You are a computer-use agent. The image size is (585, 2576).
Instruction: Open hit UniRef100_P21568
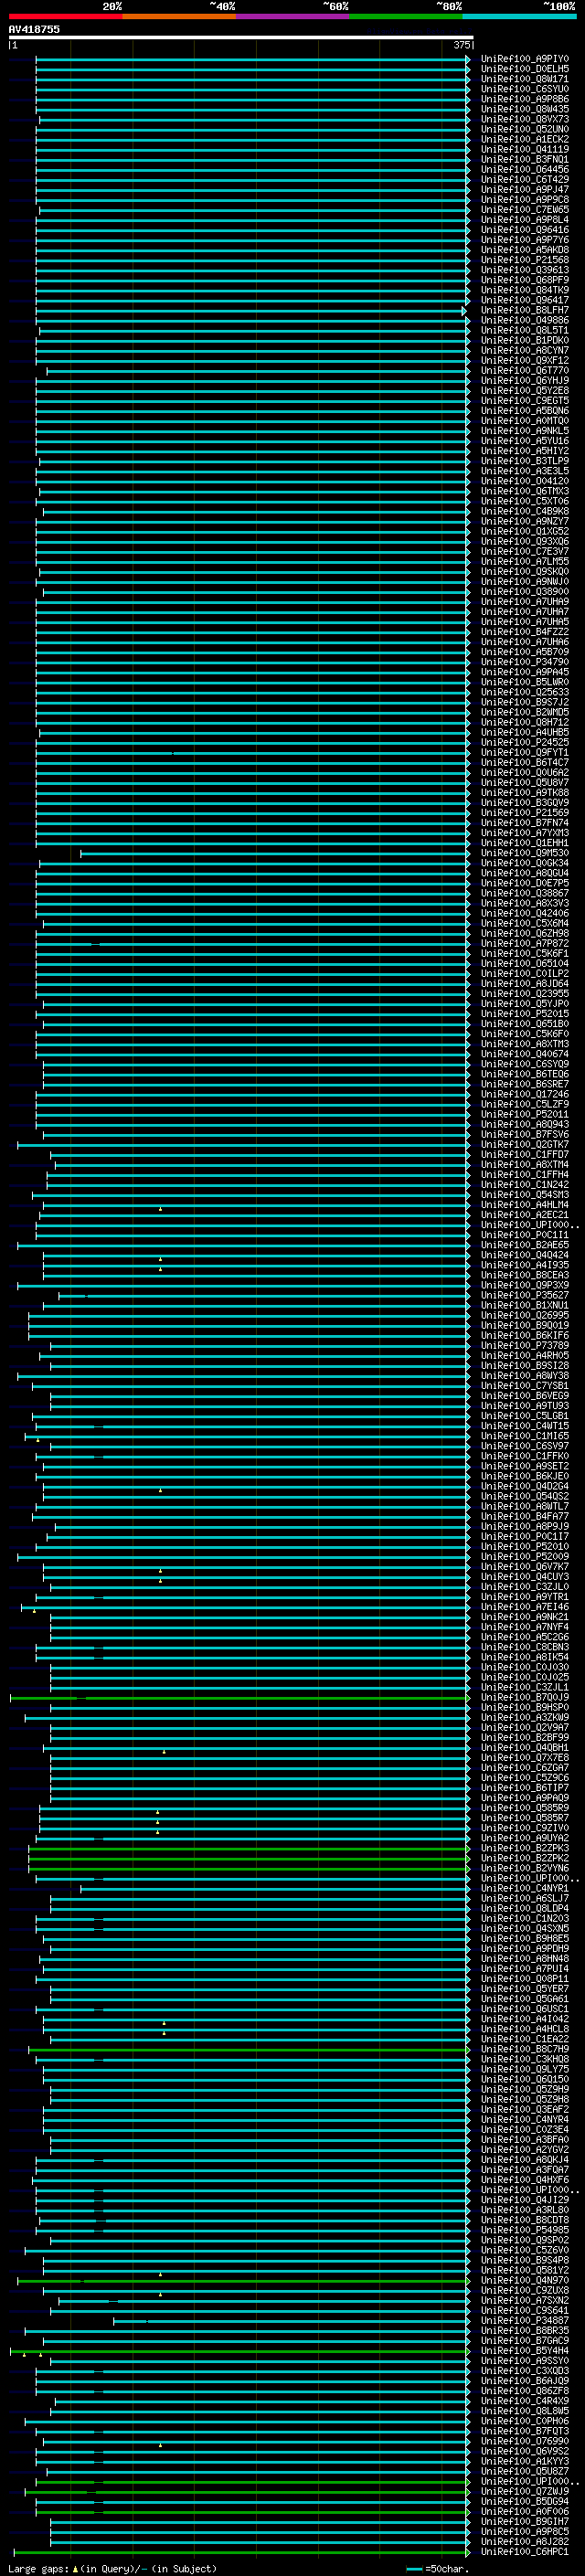[x=524, y=260]
